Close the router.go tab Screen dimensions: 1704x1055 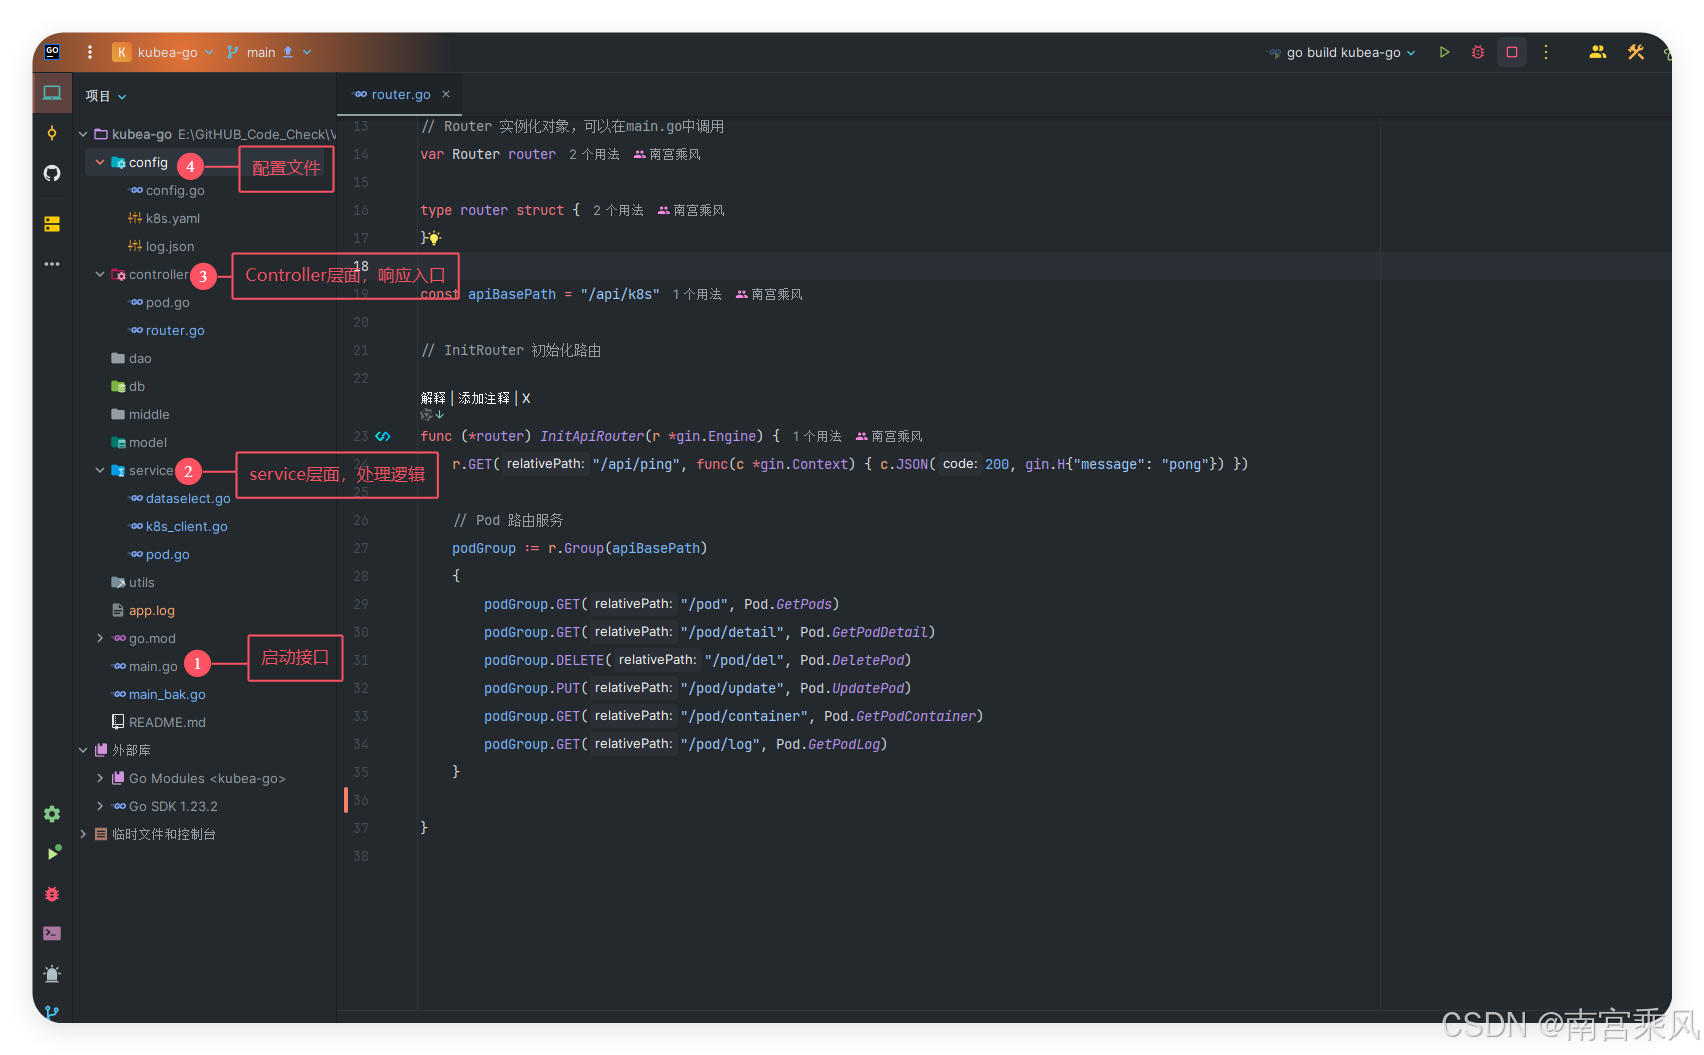pos(446,94)
